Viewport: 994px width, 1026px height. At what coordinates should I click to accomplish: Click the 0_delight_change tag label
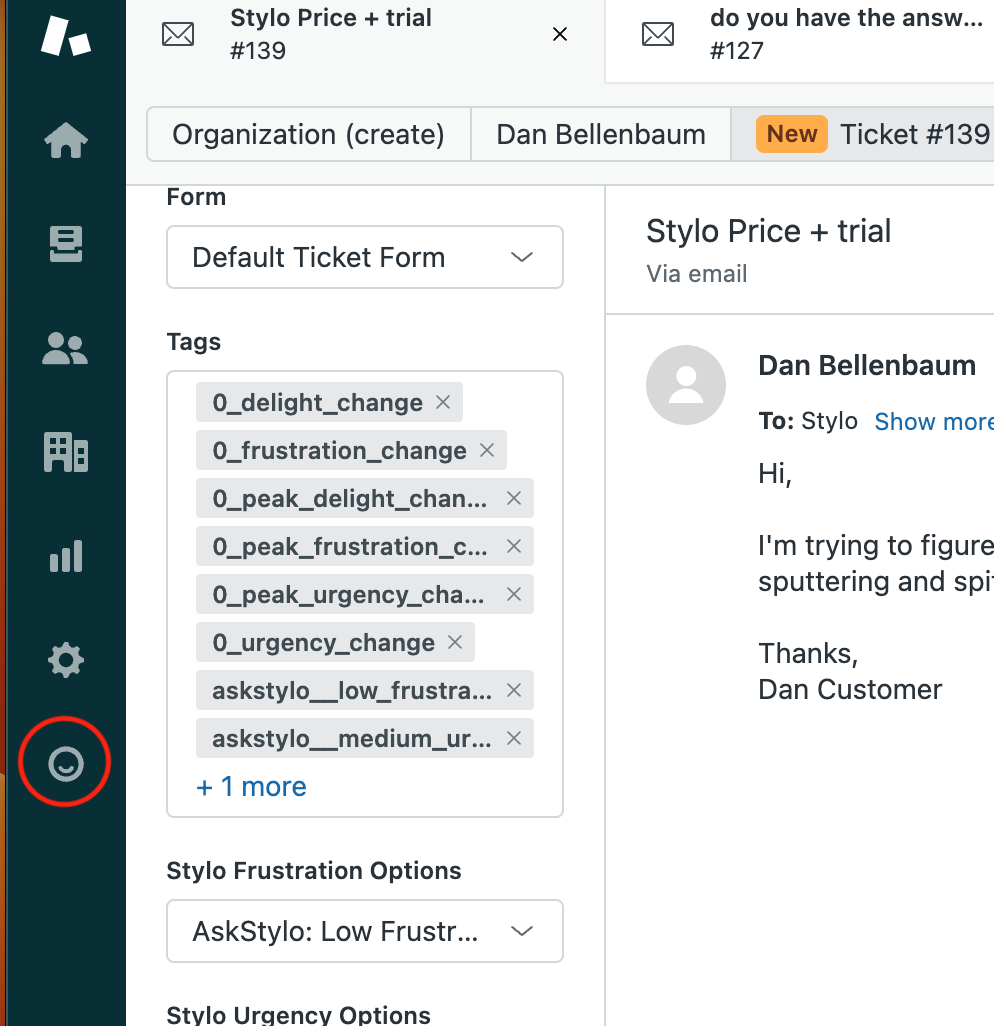[x=317, y=402]
